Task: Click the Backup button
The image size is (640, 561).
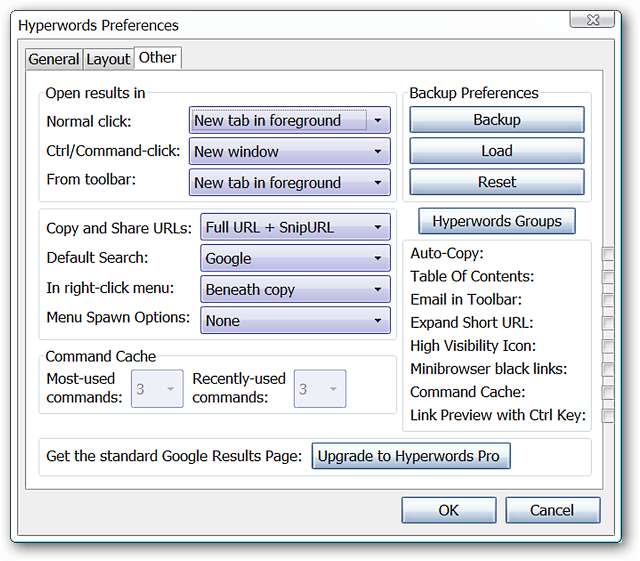Action: point(497,120)
